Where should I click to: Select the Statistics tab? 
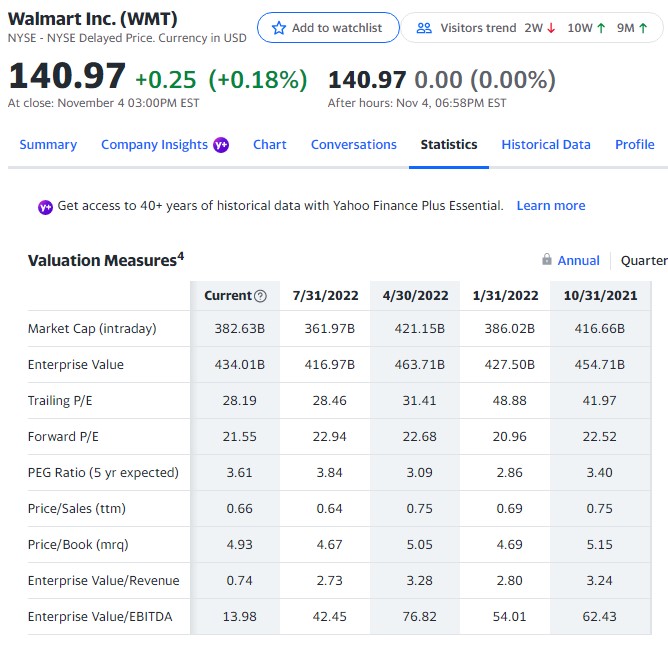coord(449,144)
